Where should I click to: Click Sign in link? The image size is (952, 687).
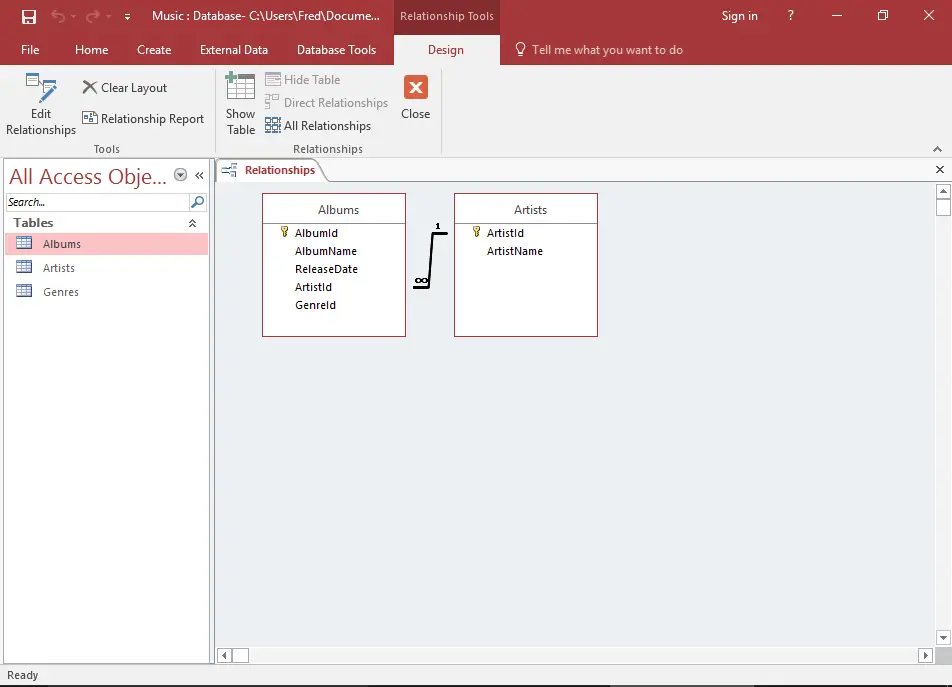[739, 16]
